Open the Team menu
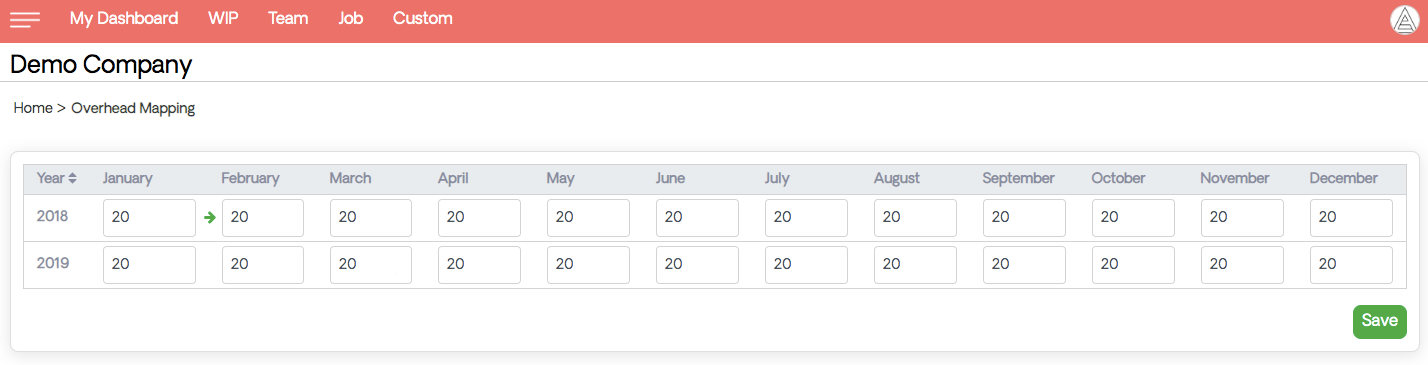1428x365 pixels. [288, 18]
